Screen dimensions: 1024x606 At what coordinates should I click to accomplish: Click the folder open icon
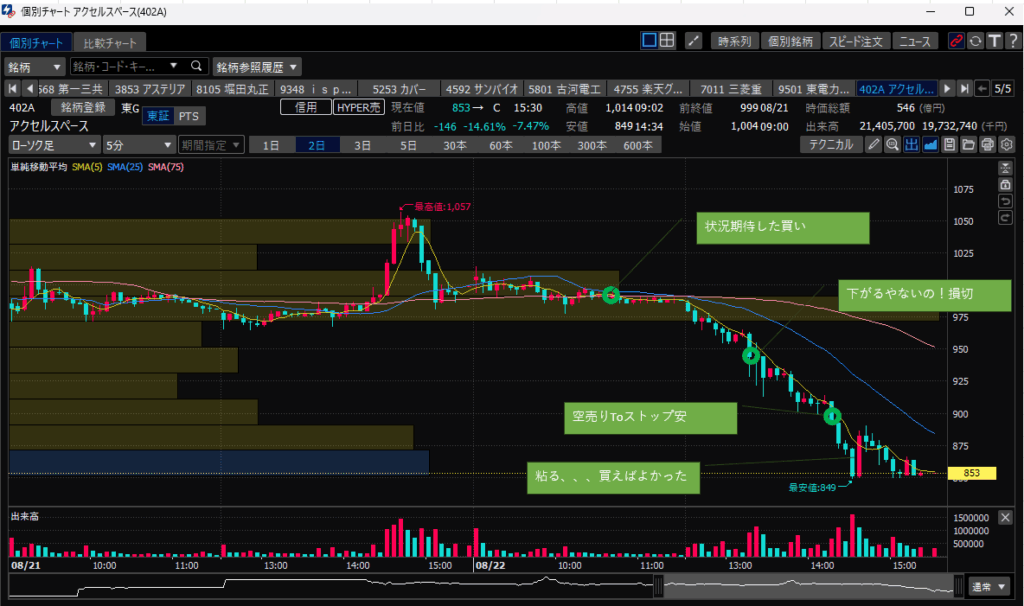pos(968,145)
